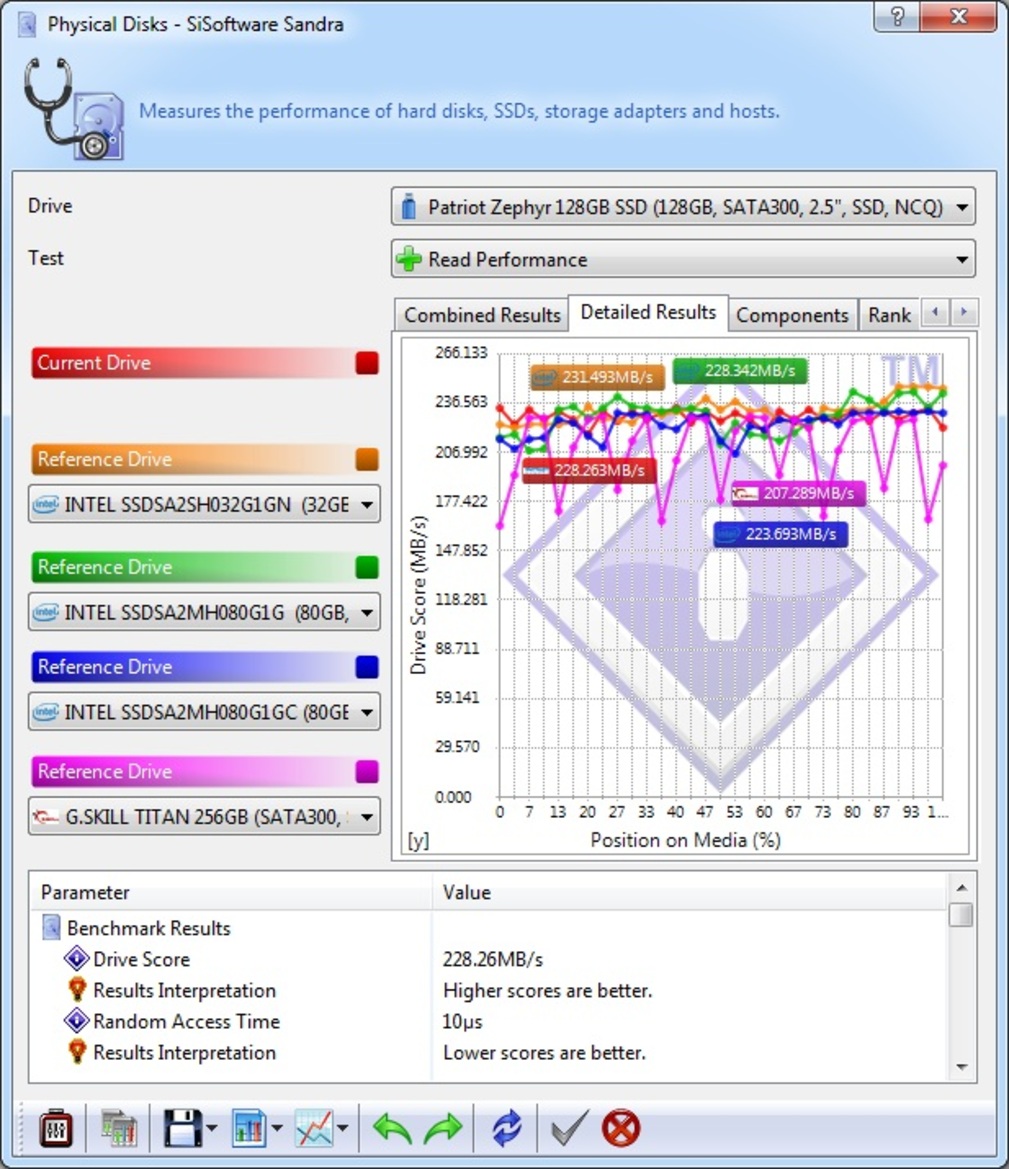
Task: Click the Current Drive red label bar
Action: click(205, 363)
